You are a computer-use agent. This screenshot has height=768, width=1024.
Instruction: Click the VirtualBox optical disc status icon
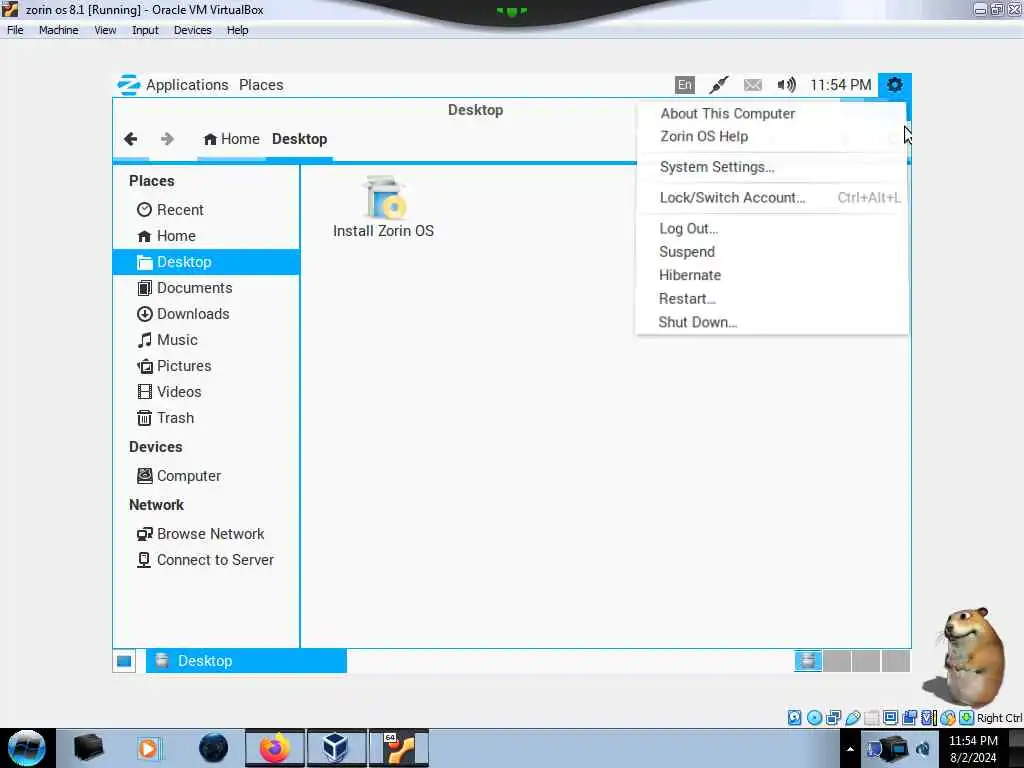[x=814, y=718]
